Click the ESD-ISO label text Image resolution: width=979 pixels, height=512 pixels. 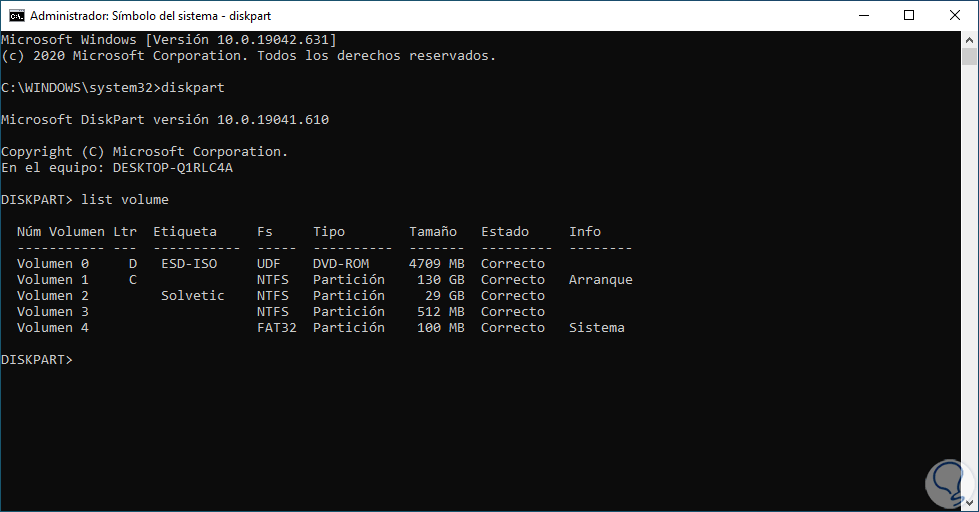click(189, 263)
